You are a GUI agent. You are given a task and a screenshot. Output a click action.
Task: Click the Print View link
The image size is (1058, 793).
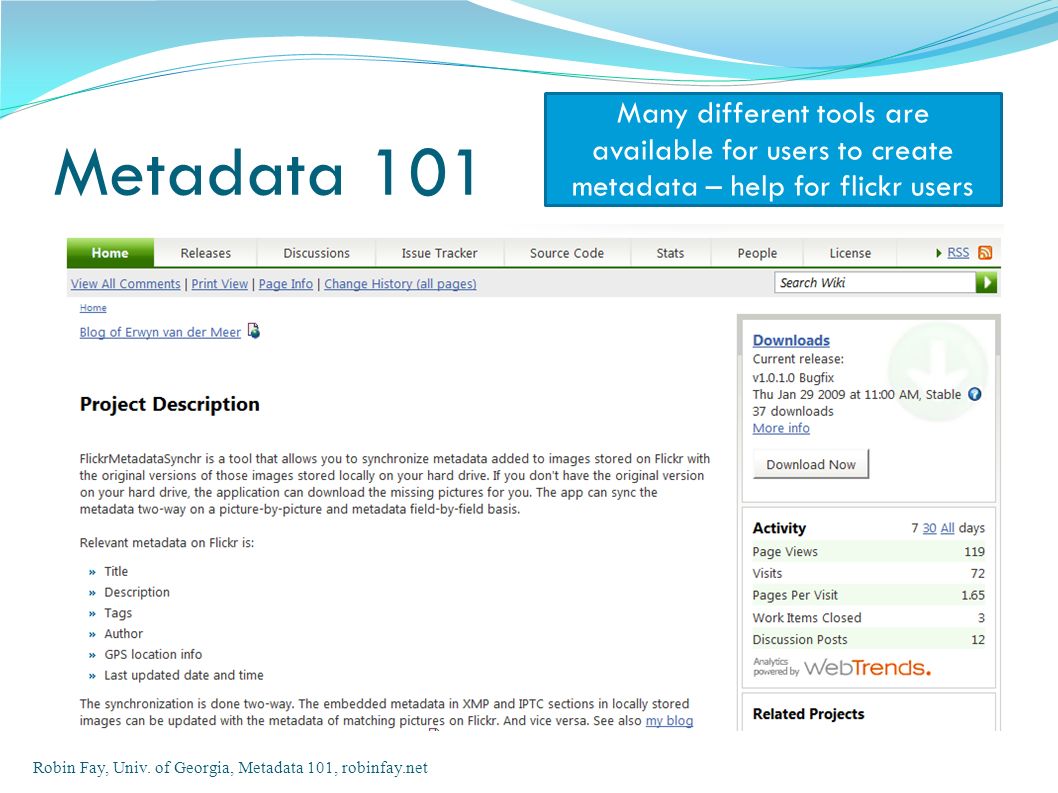tap(220, 284)
